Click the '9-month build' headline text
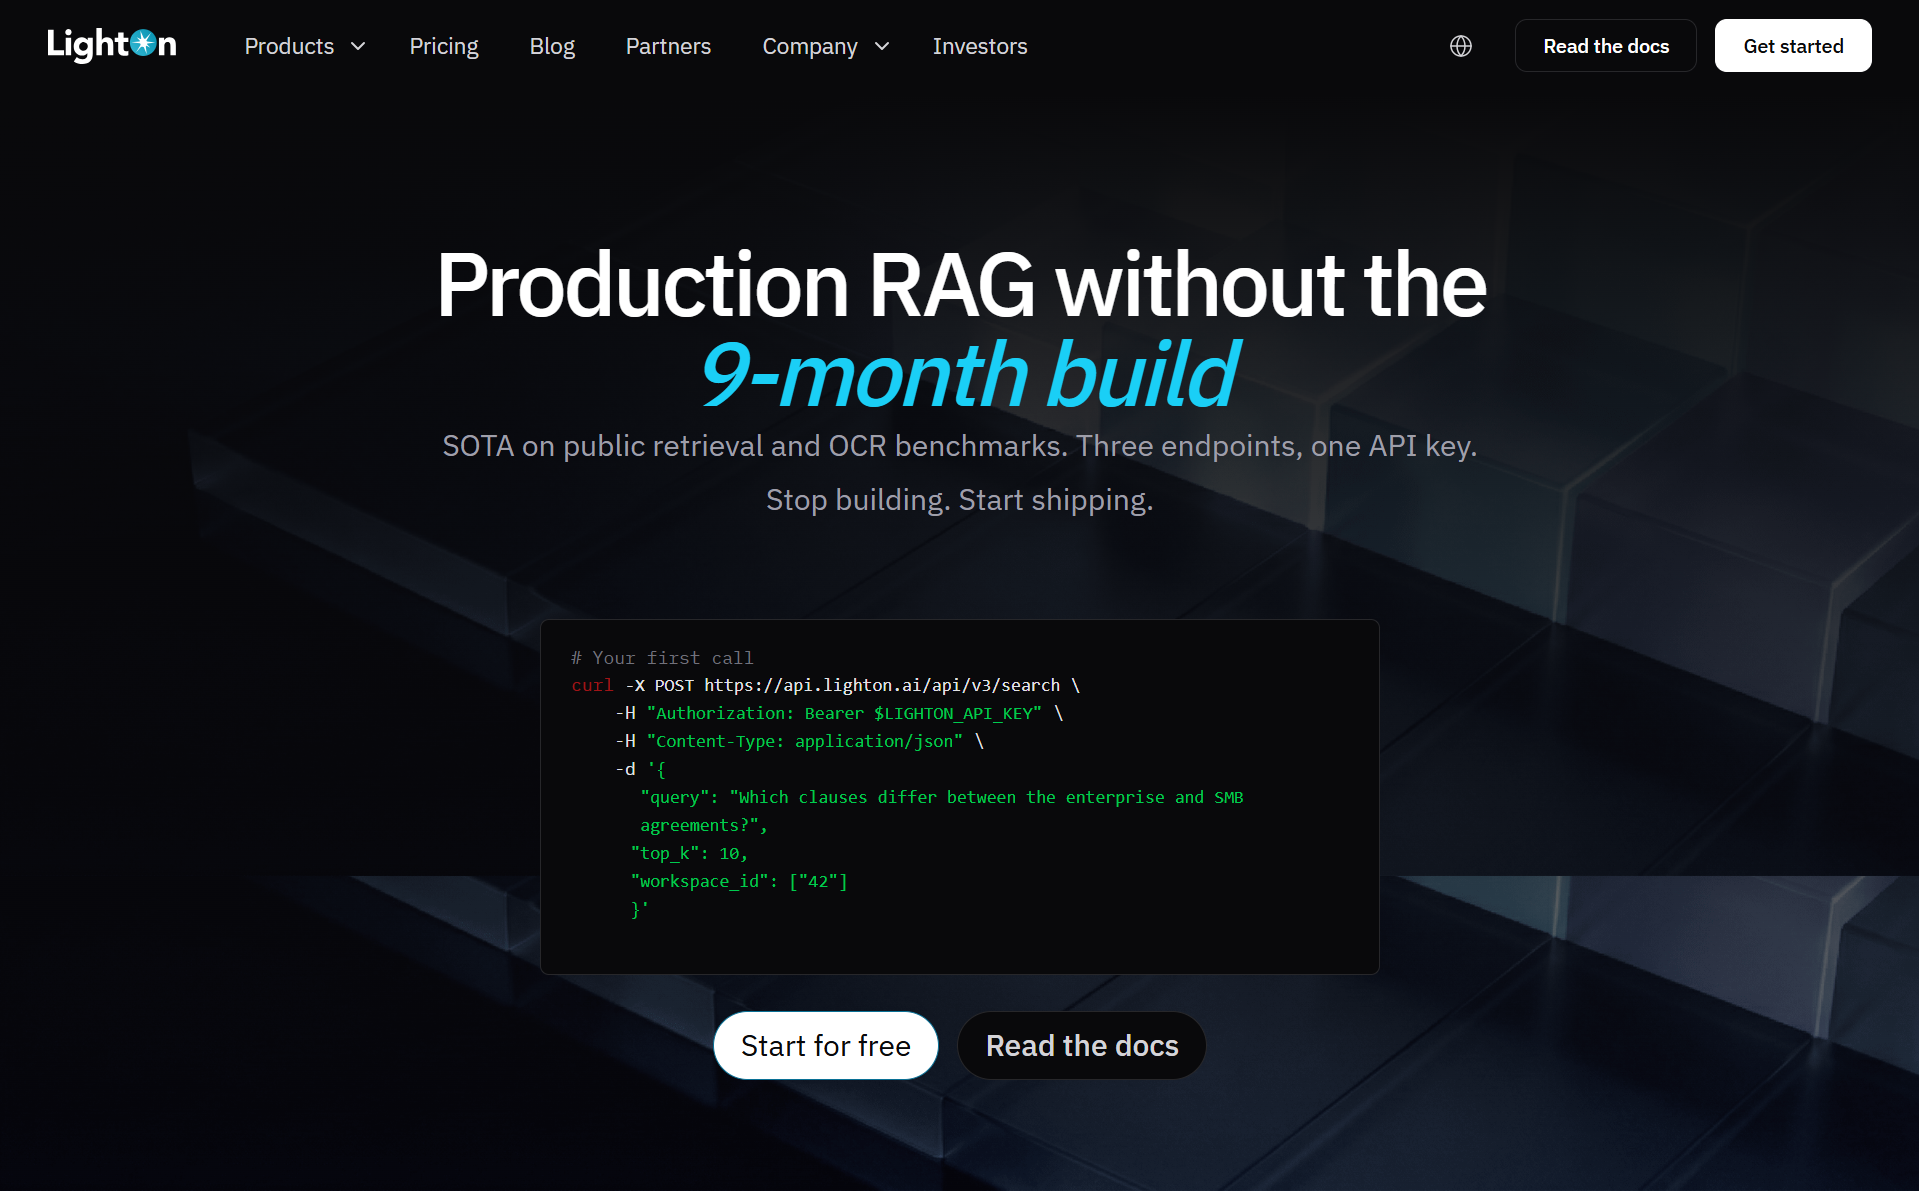 point(968,375)
